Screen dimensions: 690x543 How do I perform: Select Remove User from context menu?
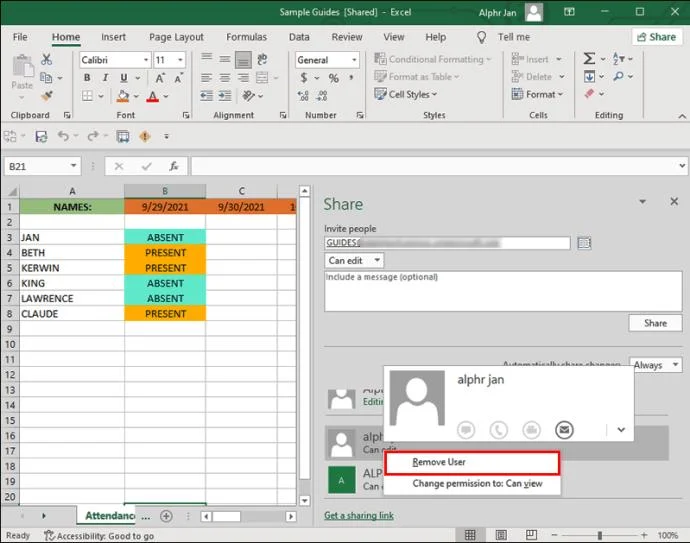tap(472, 462)
